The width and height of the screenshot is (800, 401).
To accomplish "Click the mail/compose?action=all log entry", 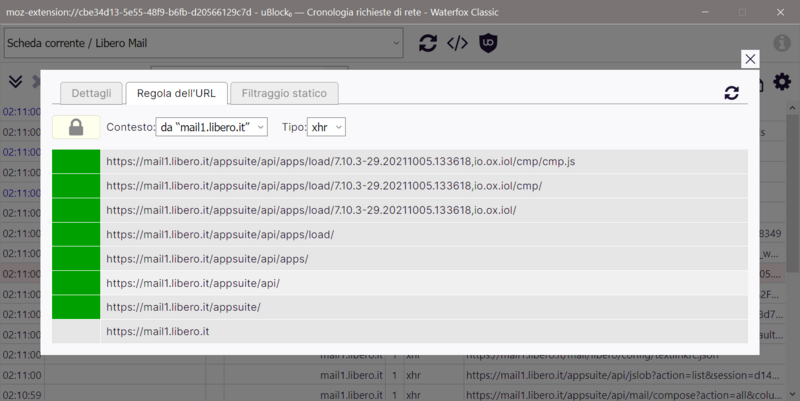I will click(623, 395).
